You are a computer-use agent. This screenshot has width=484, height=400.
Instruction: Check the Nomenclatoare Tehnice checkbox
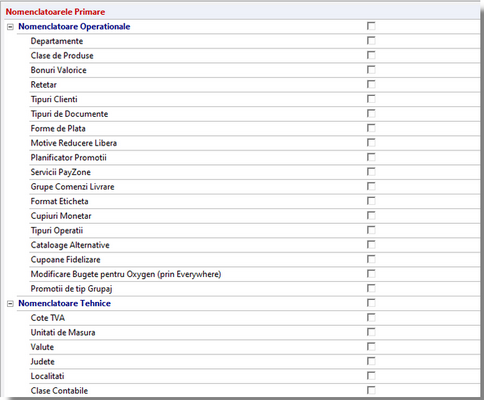click(x=371, y=303)
